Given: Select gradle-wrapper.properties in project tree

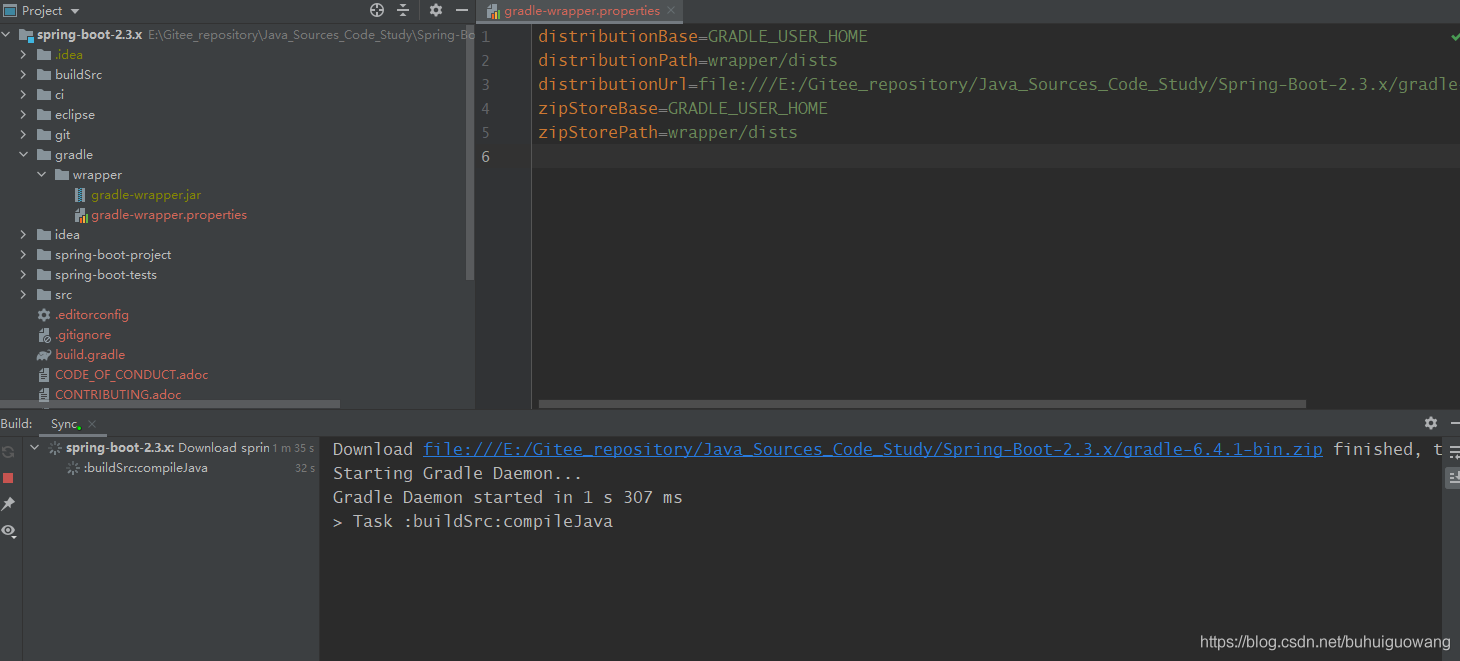Looking at the screenshot, I should point(169,215).
